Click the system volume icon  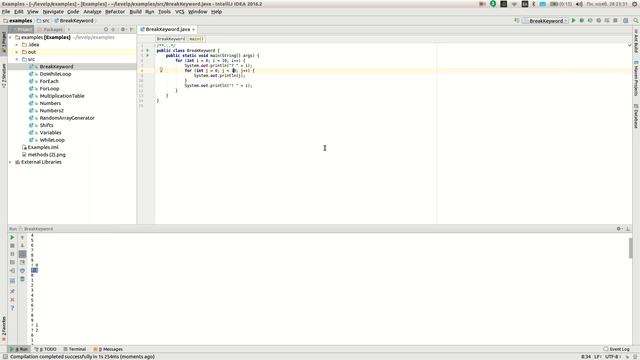pos(579,4)
